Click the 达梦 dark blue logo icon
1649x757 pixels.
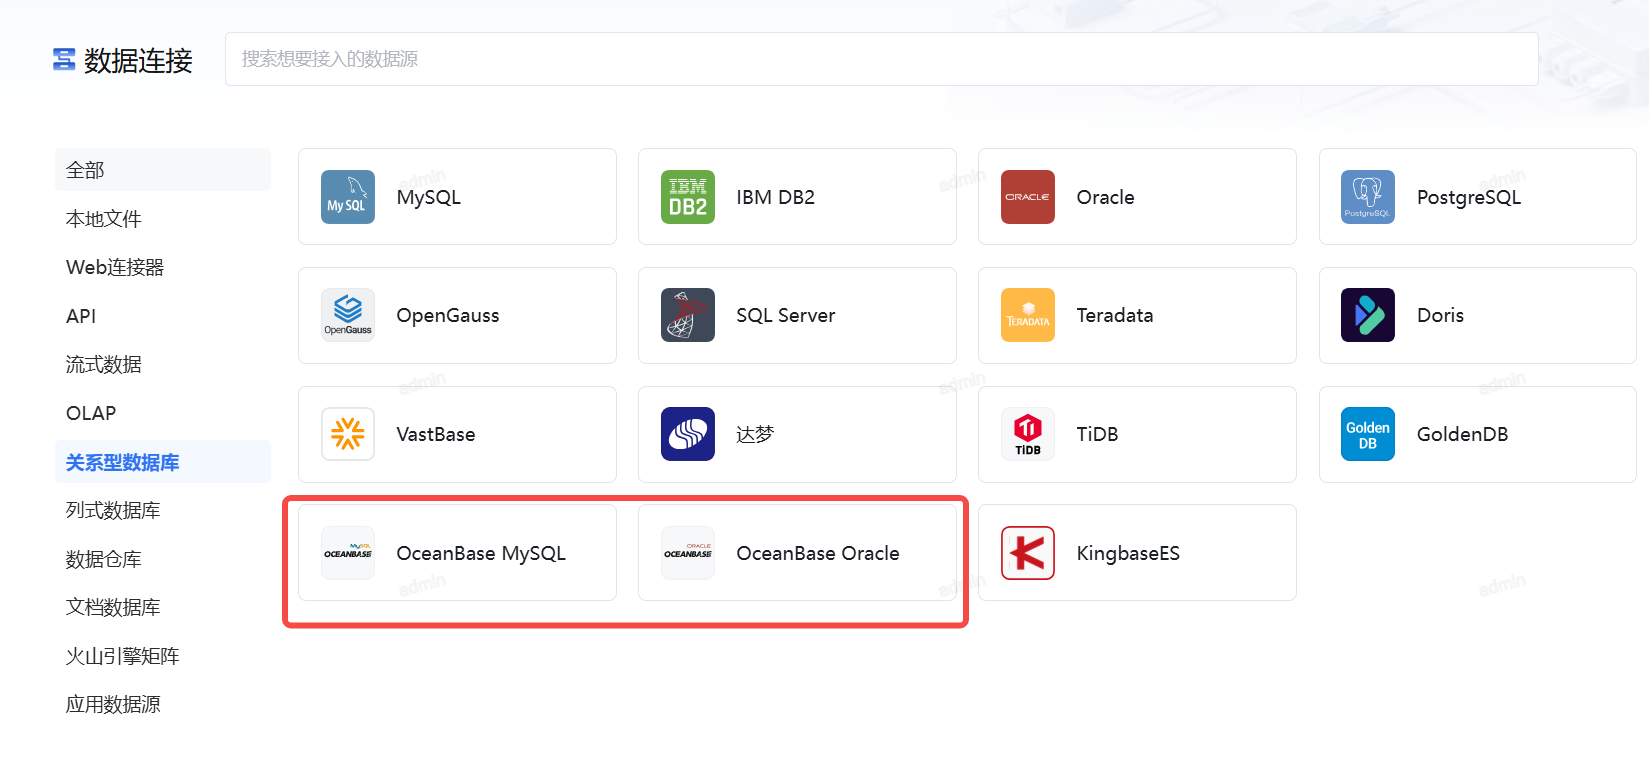[688, 434]
